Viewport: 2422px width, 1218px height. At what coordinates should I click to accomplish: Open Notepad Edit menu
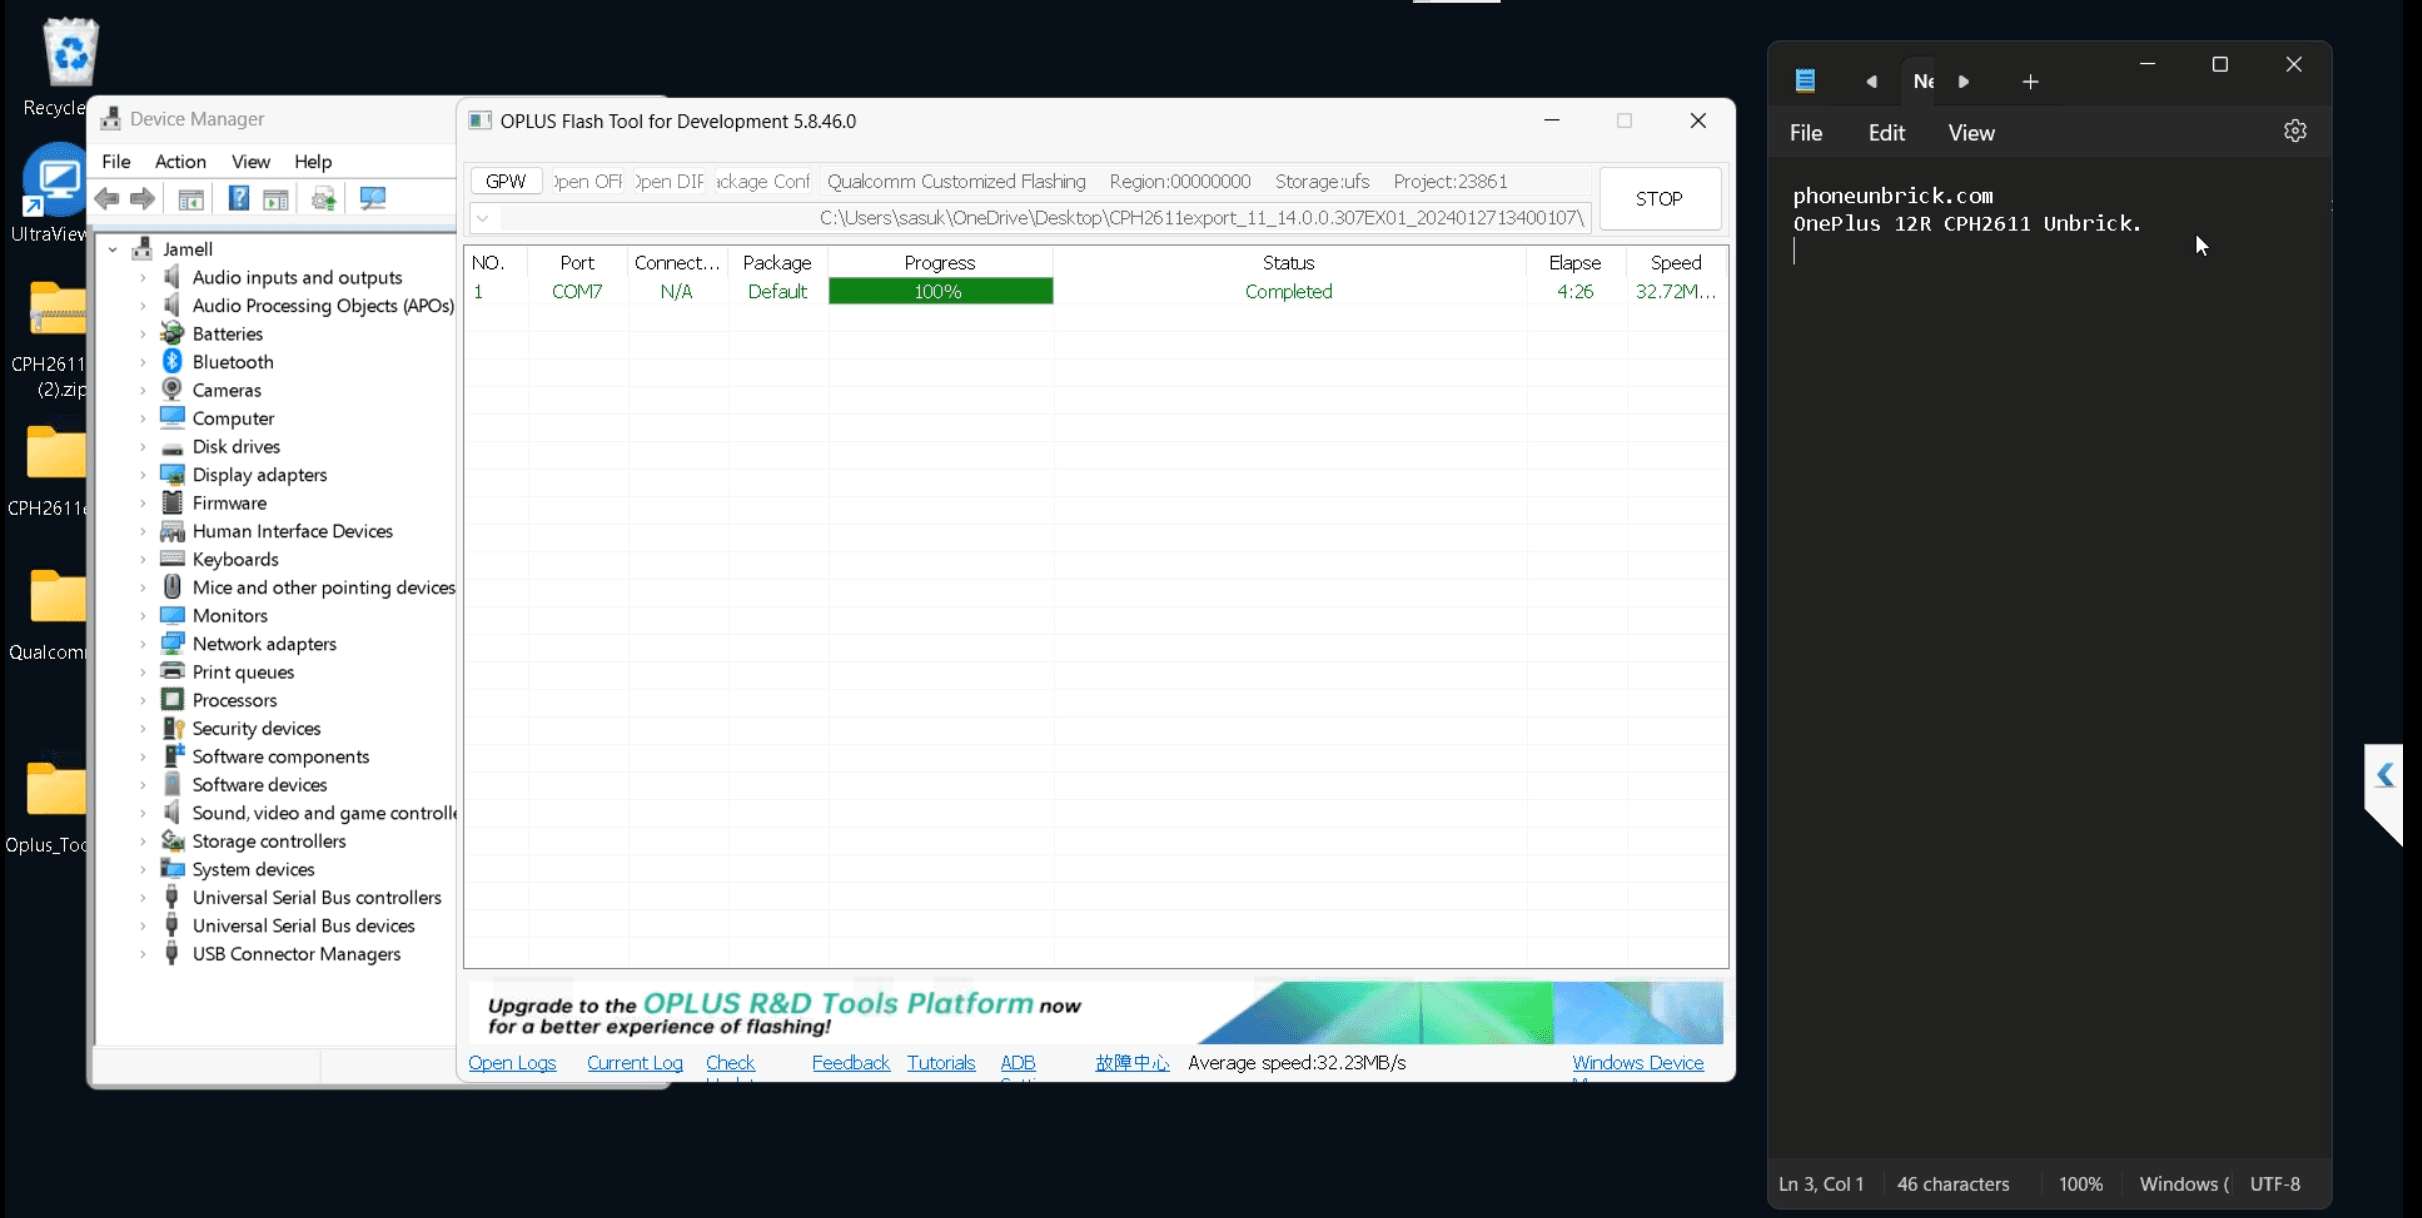coord(1886,132)
